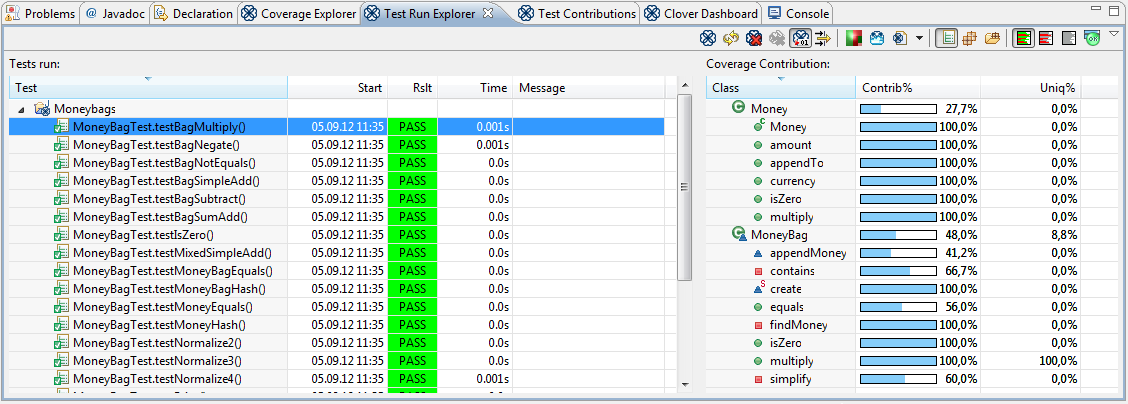Click the open folder layout icon
The height and width of the screenshot is (404, 1128).
point(992,39)
